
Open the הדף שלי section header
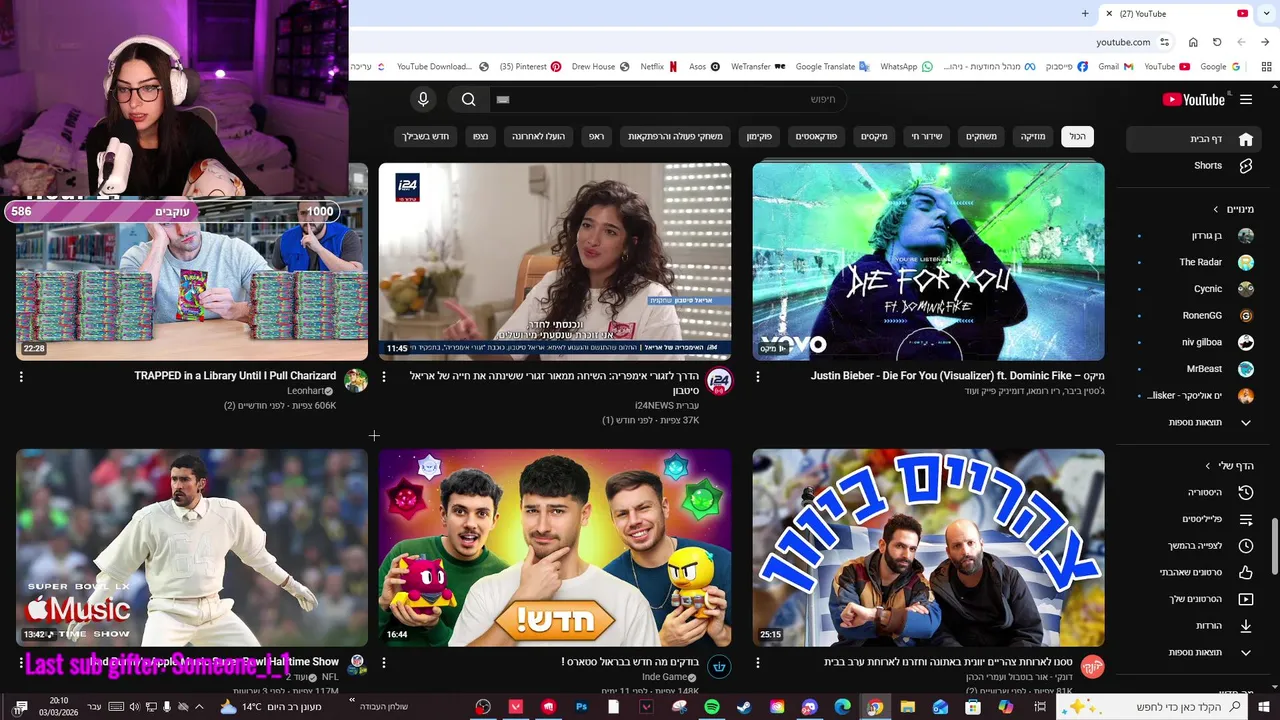tap(1230, 466)
